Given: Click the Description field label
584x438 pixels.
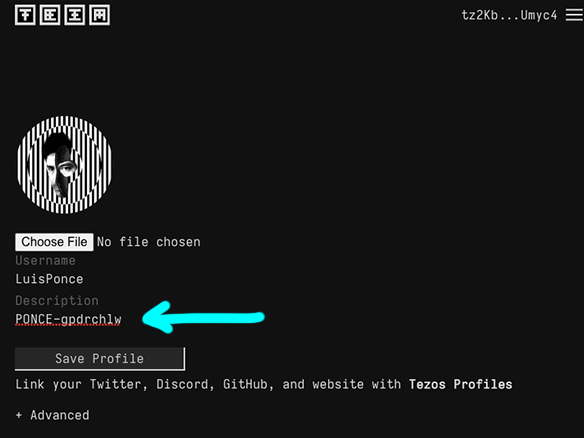Looking at the screenshot, I should [x=57, y=301].
